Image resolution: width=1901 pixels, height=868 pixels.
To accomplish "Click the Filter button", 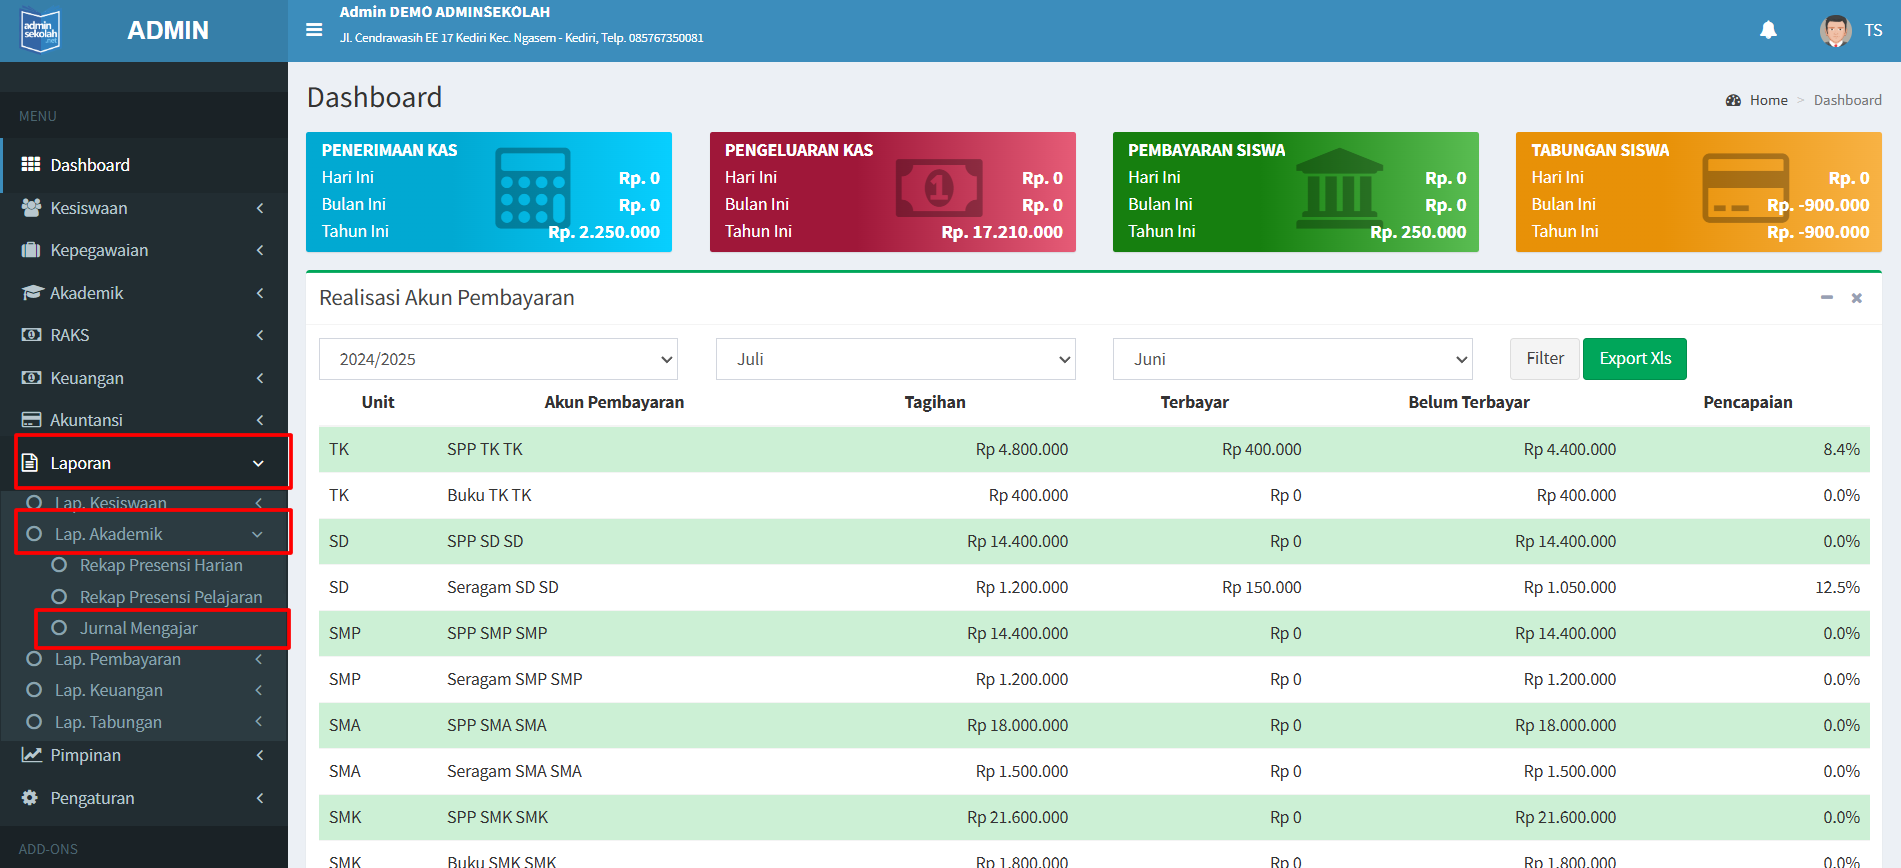I will 1544,359.
